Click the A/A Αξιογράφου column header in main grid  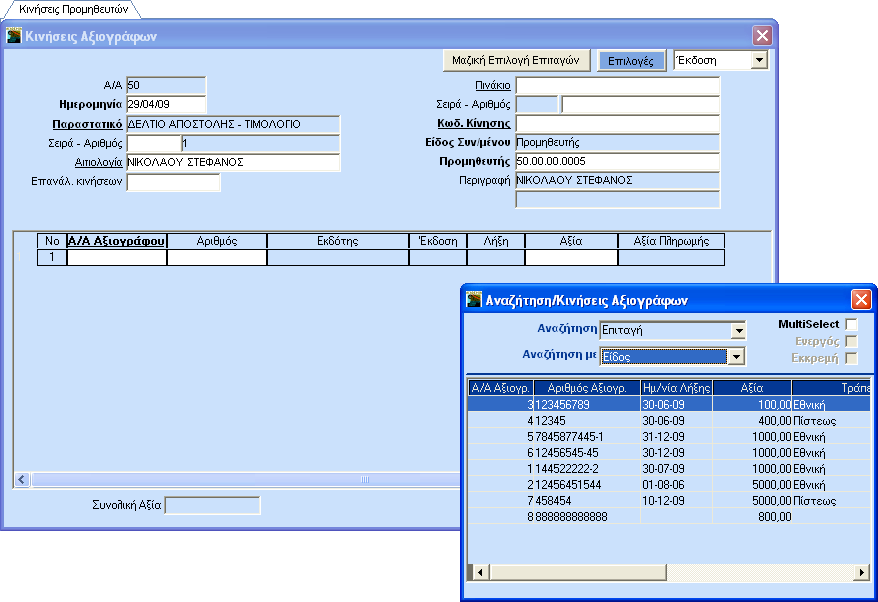pos(116,241)
